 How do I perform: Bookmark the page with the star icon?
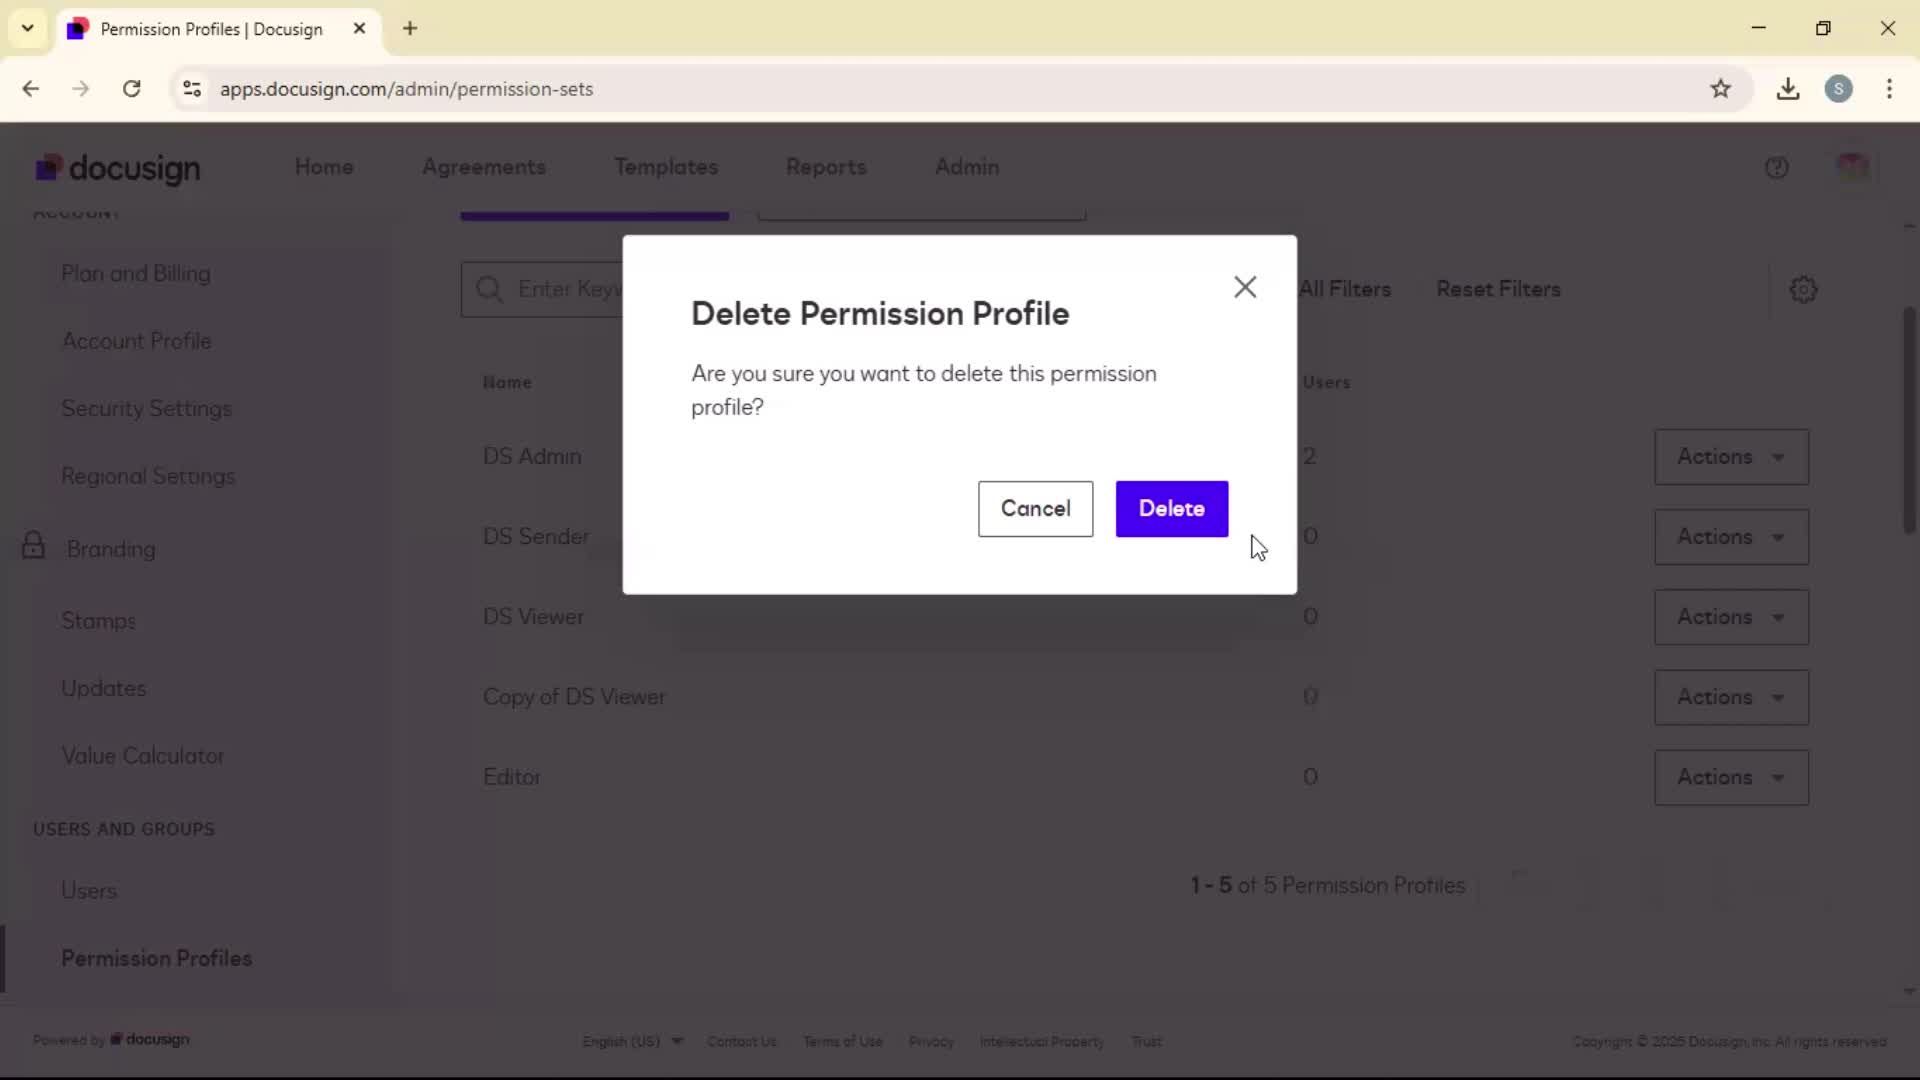1720,89
